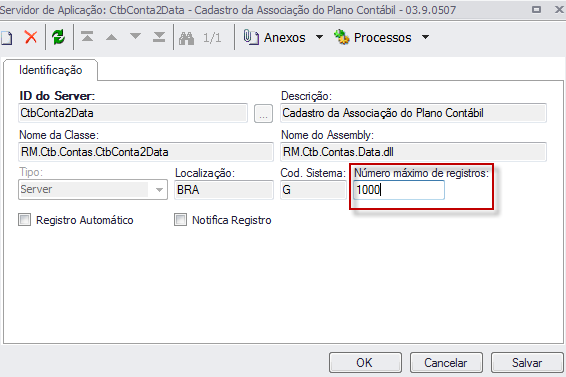The image size is (566, 377).
Task: Click the 1/1 record counter
Action: 212,38
